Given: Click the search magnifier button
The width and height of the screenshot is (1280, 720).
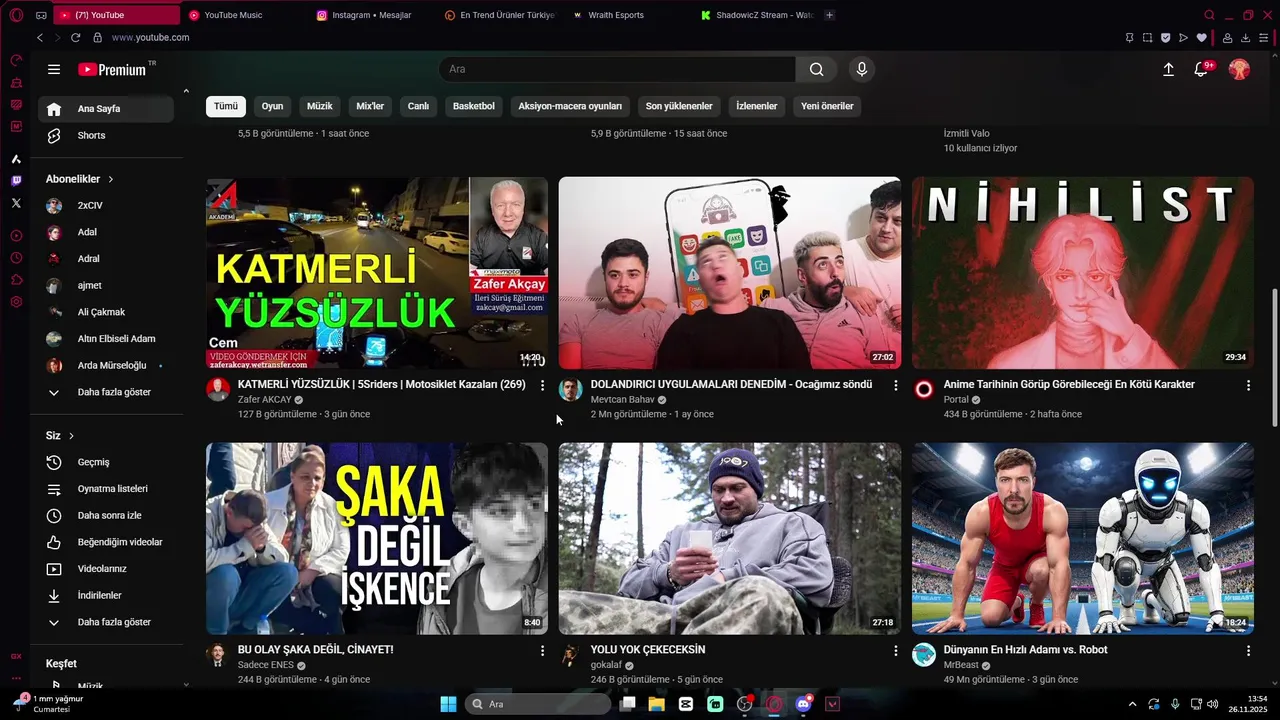Looking at the screenshot, I should (817, 69).
